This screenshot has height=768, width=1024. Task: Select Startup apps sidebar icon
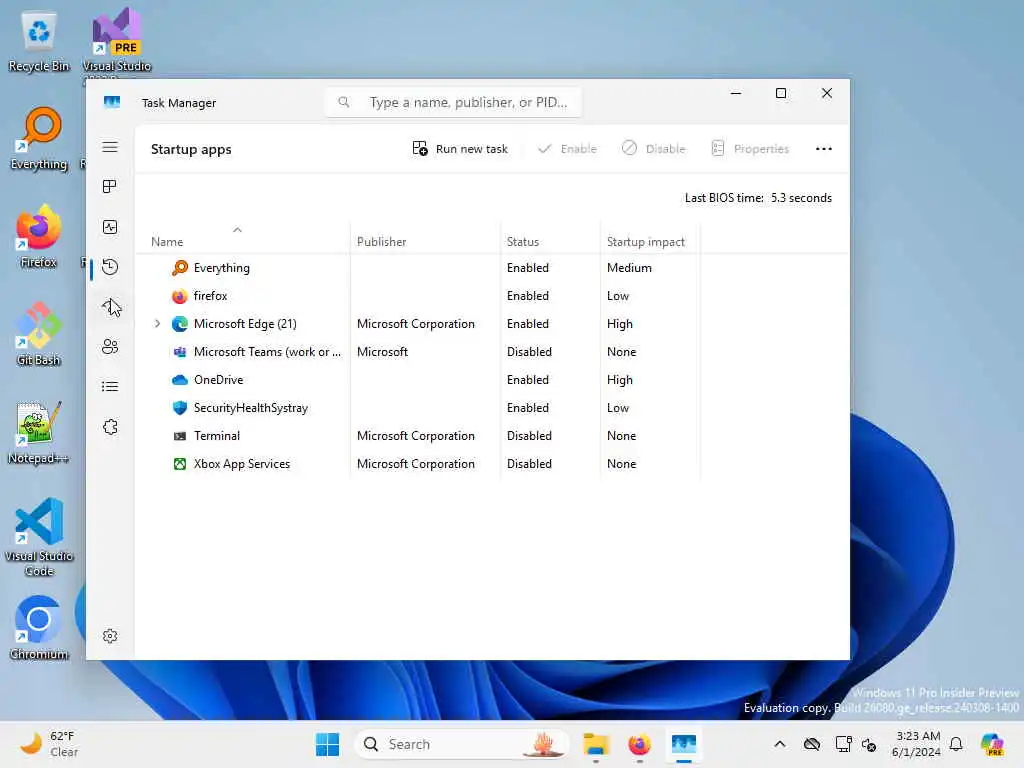tap(110, 307)
